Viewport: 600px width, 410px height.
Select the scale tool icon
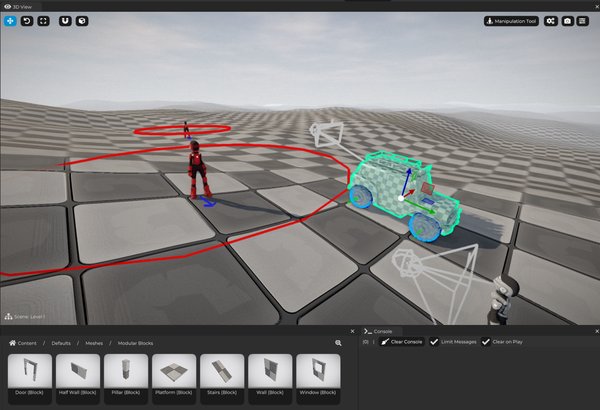coord(43,20)
